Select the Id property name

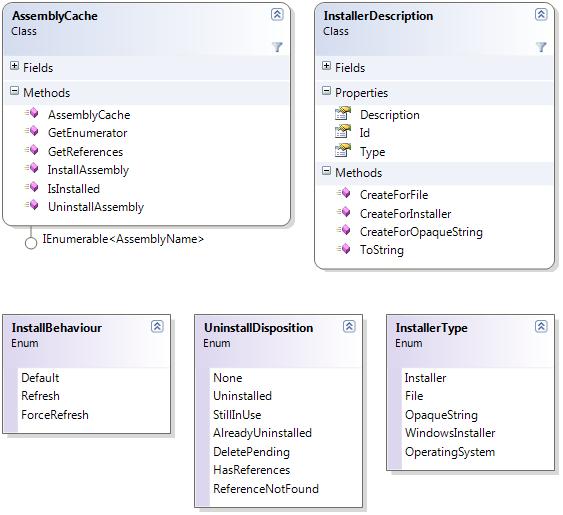point(365,133)
